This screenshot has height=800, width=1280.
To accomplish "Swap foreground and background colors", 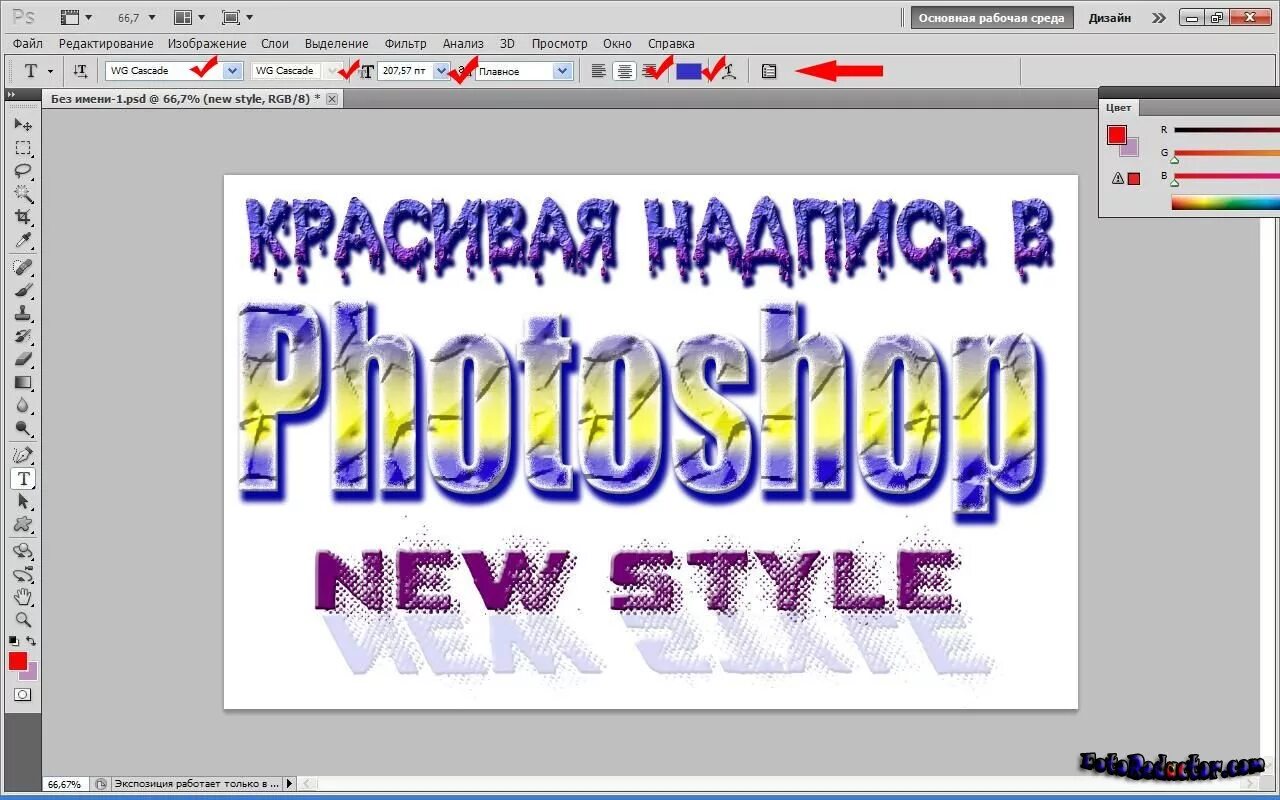I will [31, 640].
